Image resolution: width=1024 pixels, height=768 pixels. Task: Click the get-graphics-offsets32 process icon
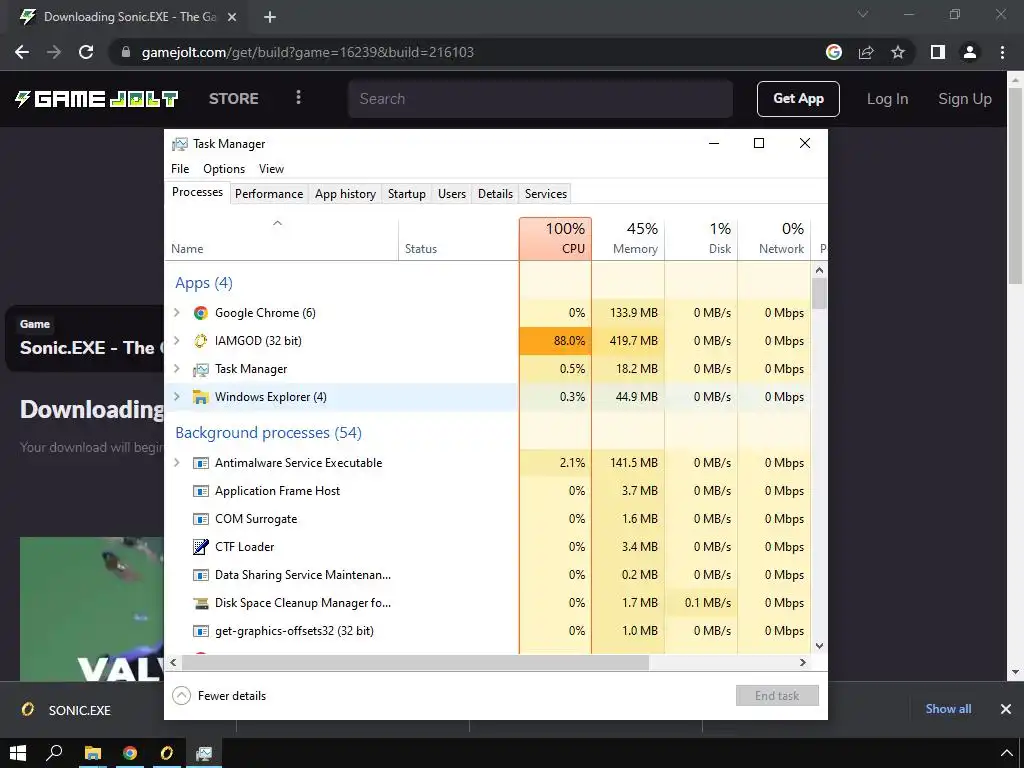click(200, 632)
